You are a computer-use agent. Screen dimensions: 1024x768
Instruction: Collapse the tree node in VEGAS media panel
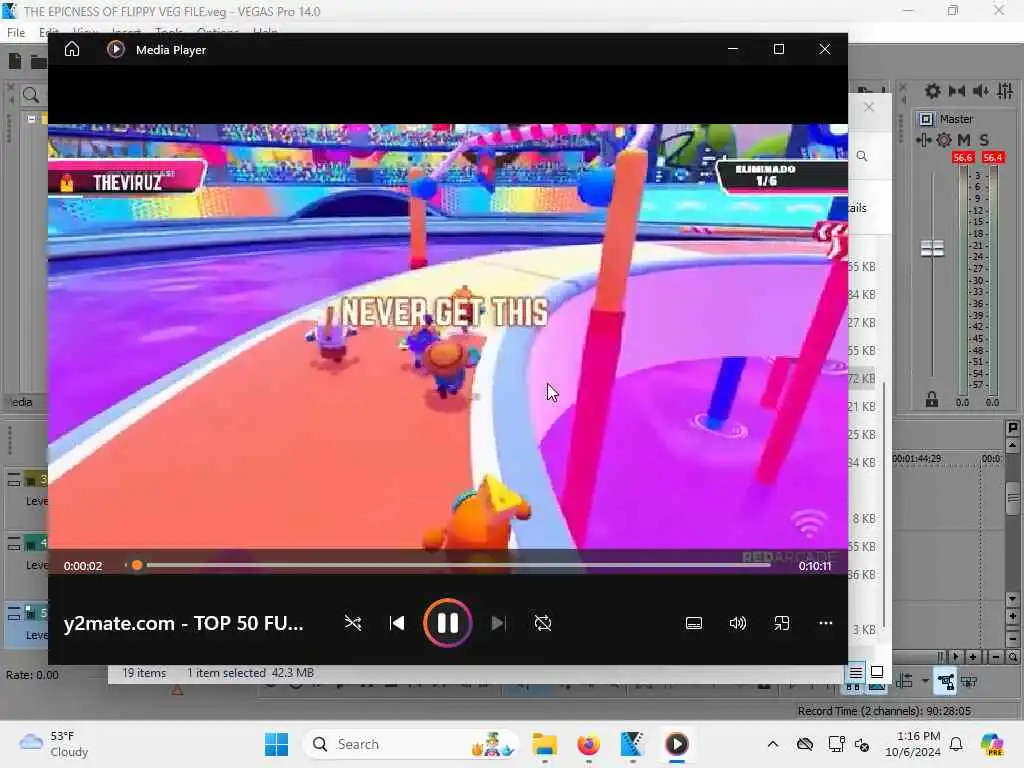click(x=31, y=119)
